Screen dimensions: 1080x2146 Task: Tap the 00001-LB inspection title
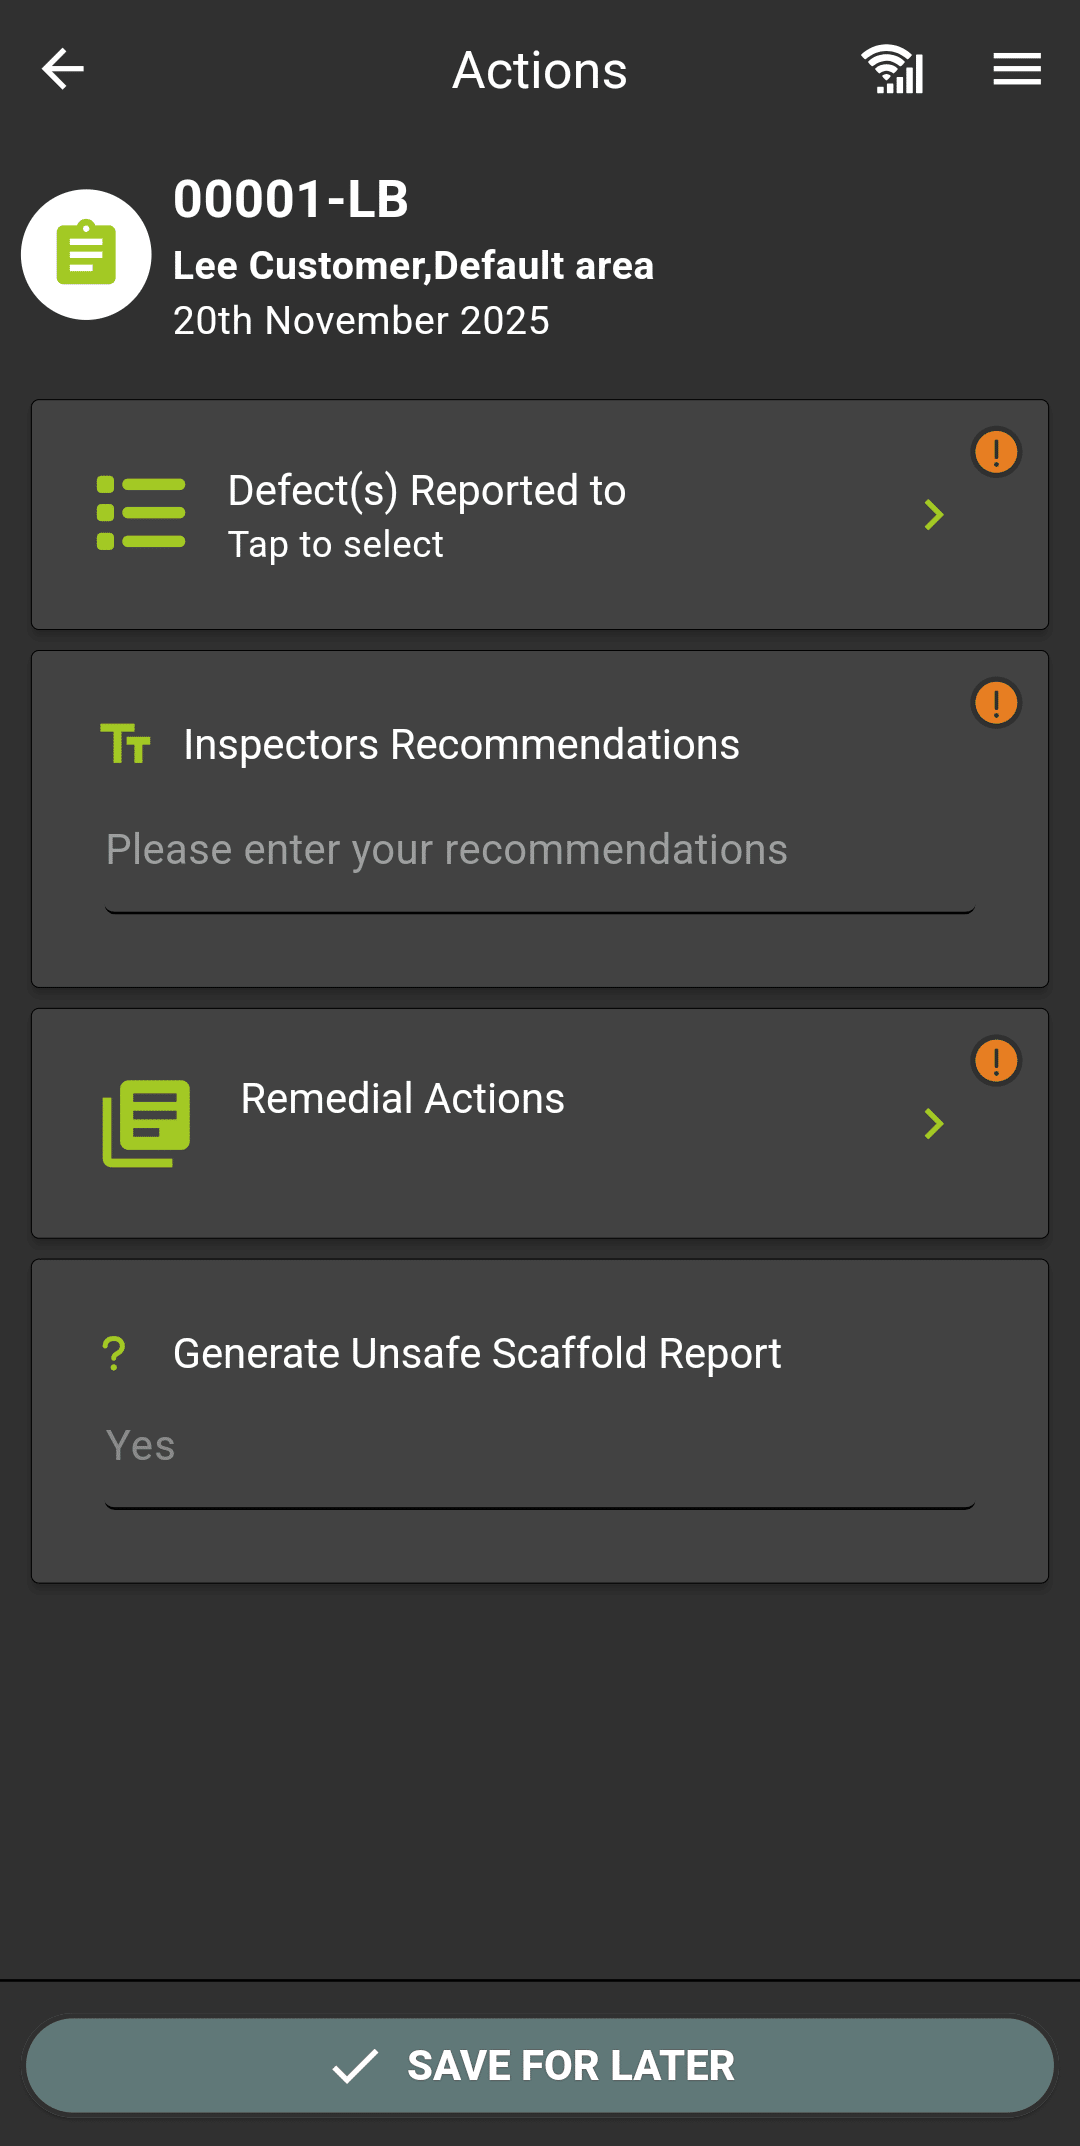[291, 199]
